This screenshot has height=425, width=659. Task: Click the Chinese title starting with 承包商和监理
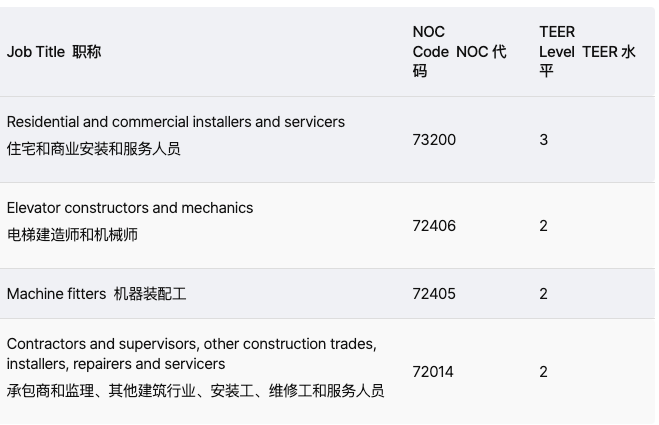point(195,391)
